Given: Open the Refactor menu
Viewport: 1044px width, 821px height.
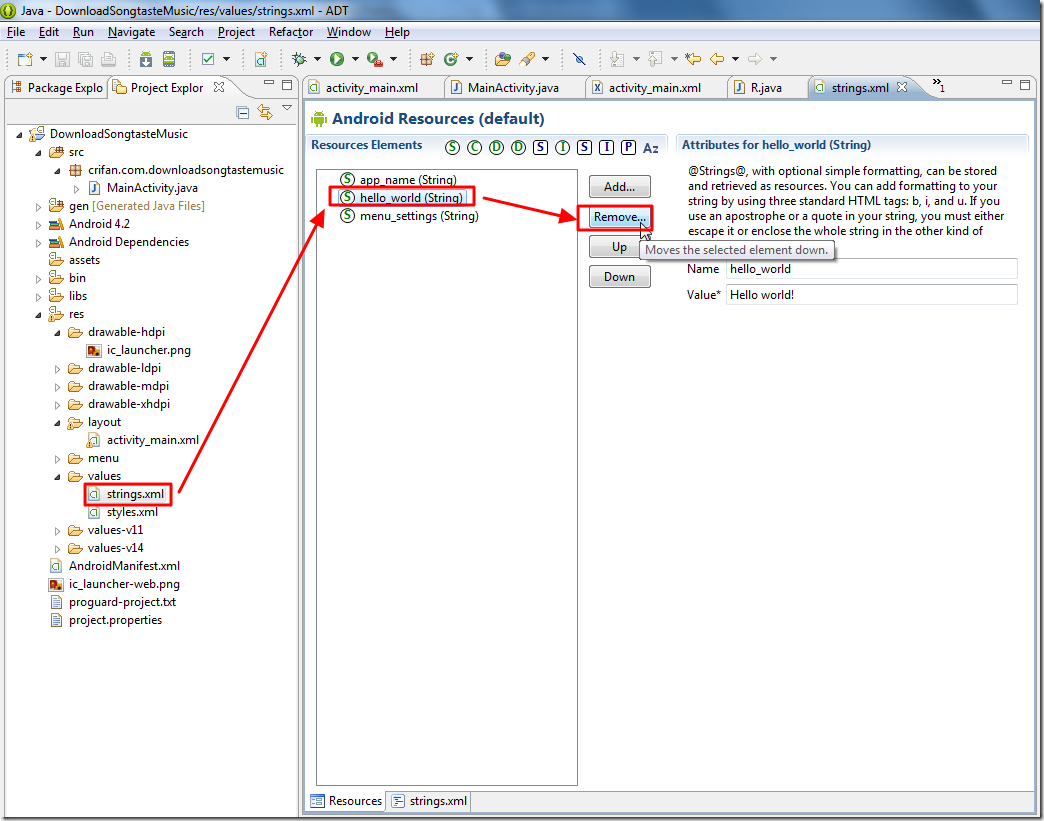Looking at the screenshot, I should 291,32.
